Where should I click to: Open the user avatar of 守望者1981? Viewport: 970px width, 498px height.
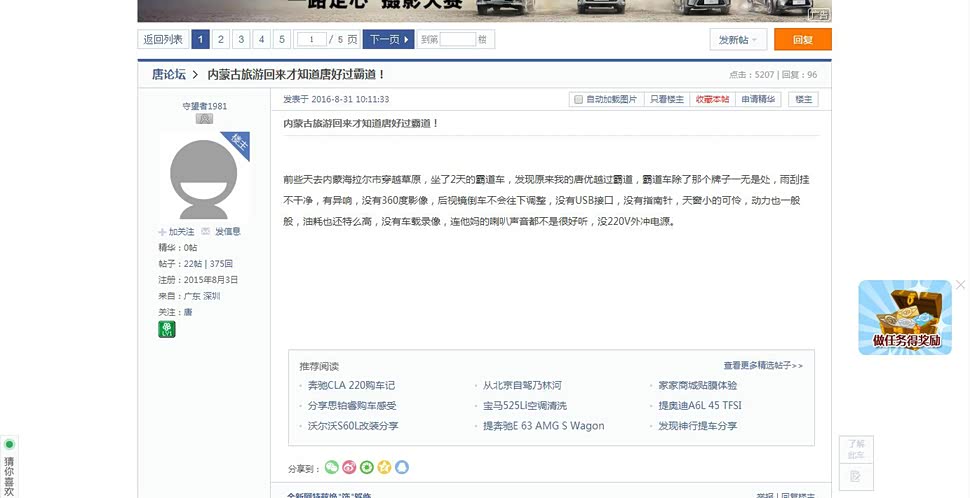click(204, 178)
